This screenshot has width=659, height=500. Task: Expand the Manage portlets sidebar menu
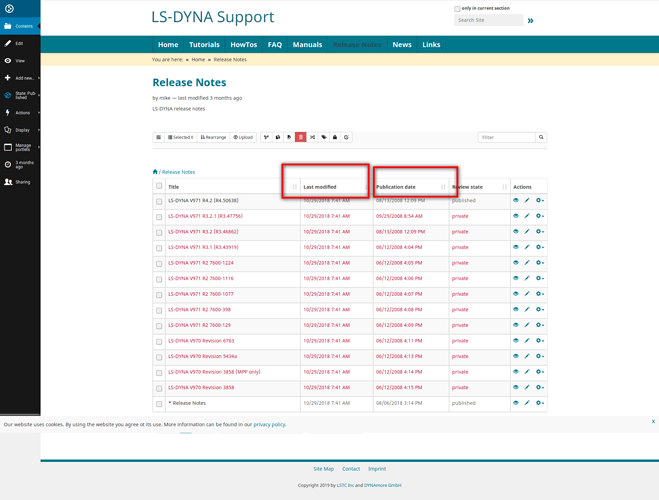[20, 147]
